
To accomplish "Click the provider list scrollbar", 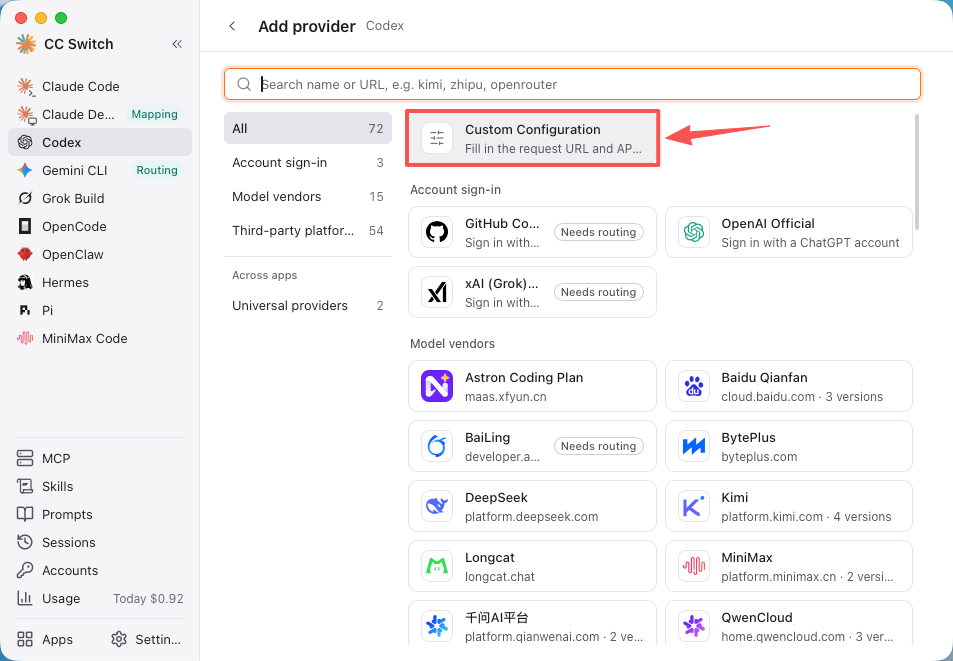I will pos(917,172).
